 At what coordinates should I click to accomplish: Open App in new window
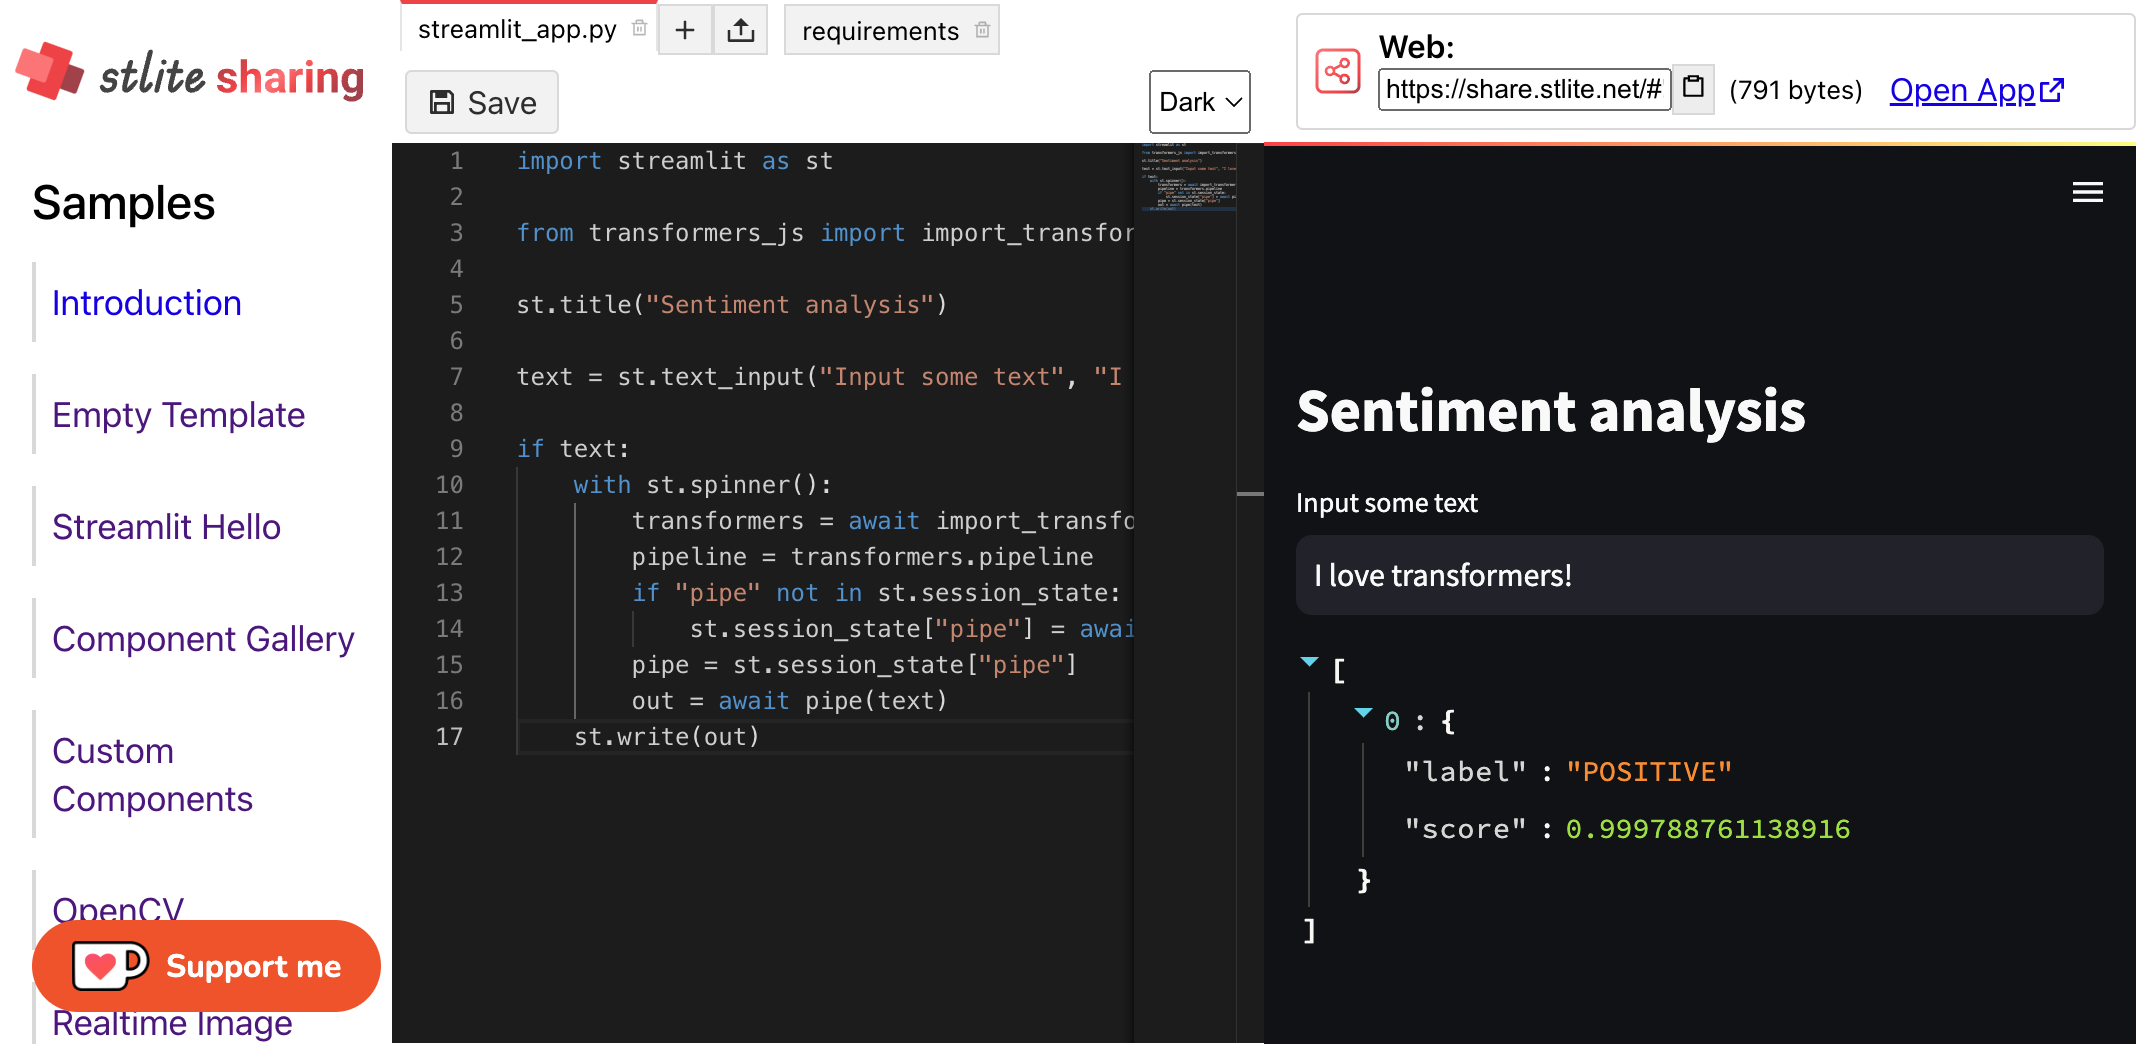tap(1976, 90)
